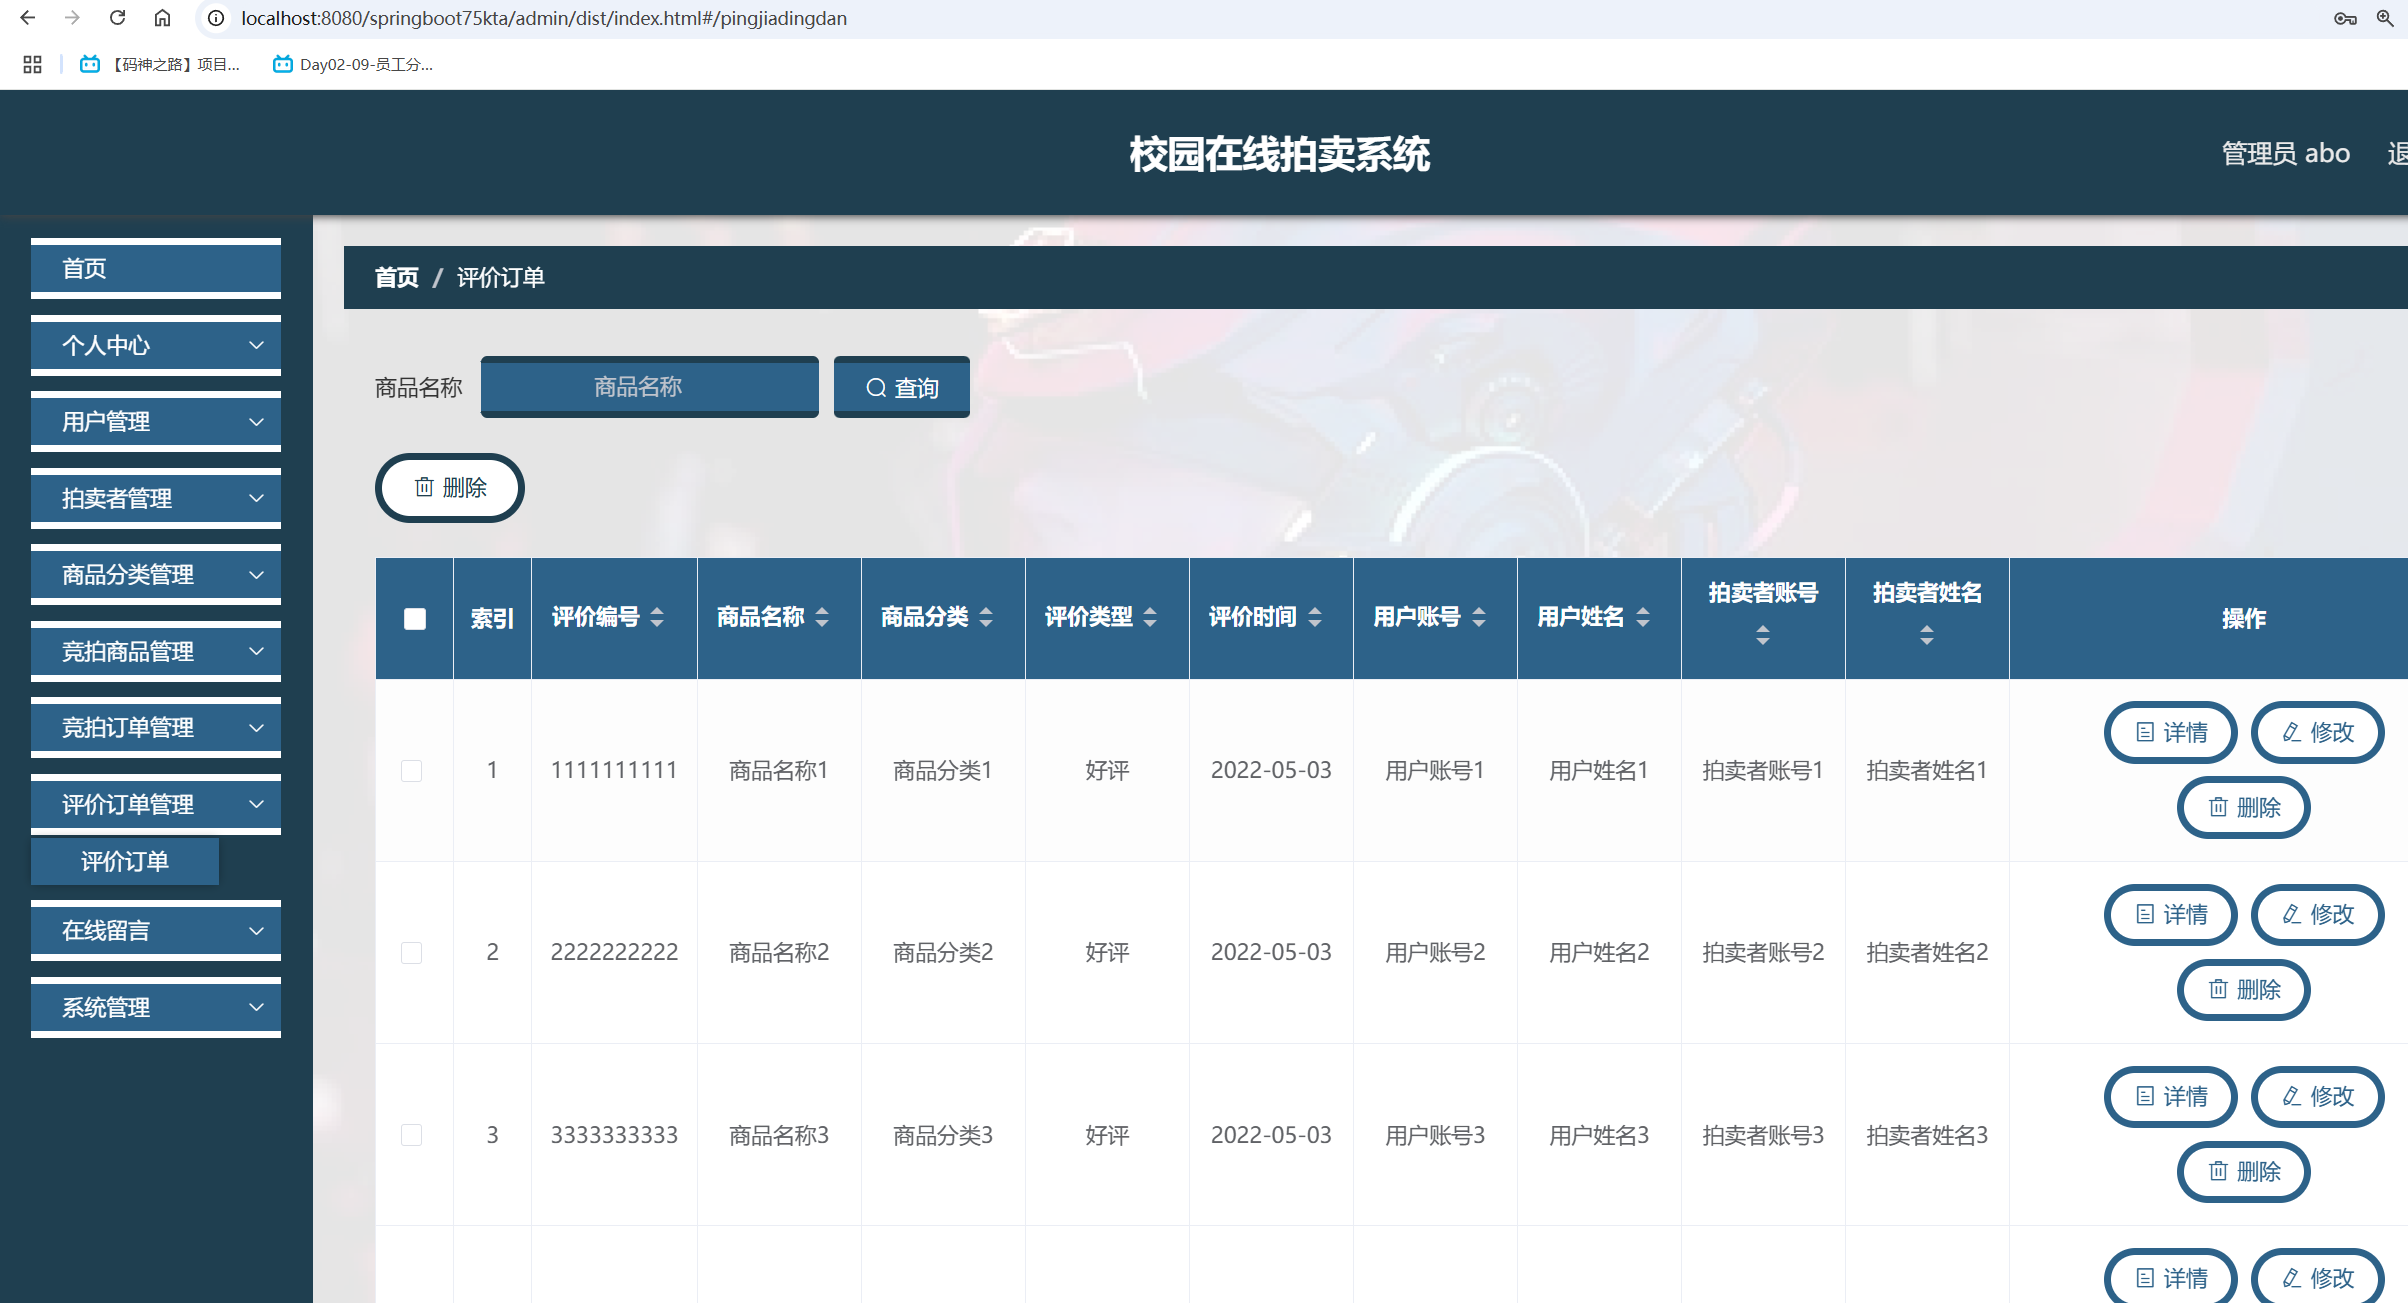Collapse the 评价订单管理 menu
The image size is (2408, 1303).
(x=156, y=804)
